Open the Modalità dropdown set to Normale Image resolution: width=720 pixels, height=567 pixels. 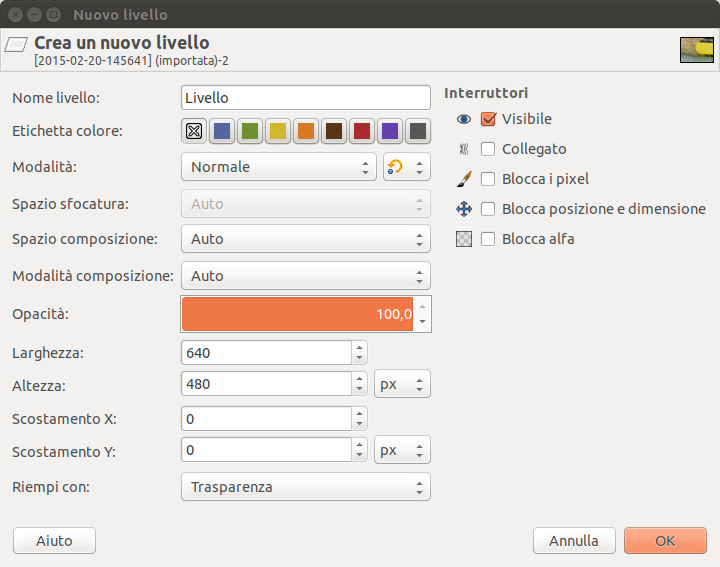pos(278,167)
